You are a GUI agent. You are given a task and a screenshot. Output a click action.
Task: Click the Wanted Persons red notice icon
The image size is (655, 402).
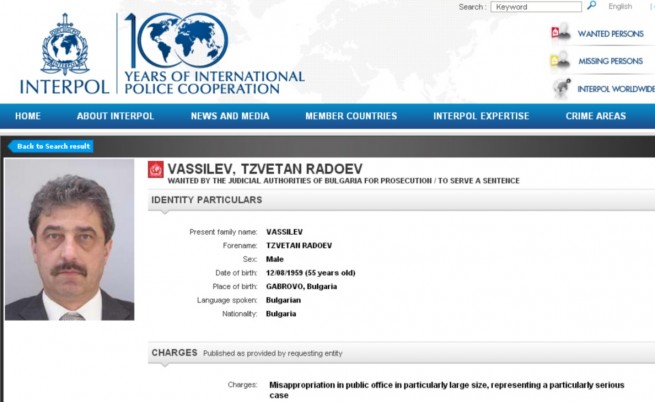coord(561,32)
